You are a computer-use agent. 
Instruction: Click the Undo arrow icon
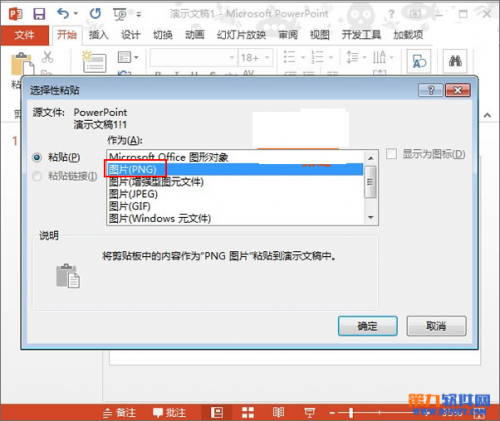(x=63, y=14)
